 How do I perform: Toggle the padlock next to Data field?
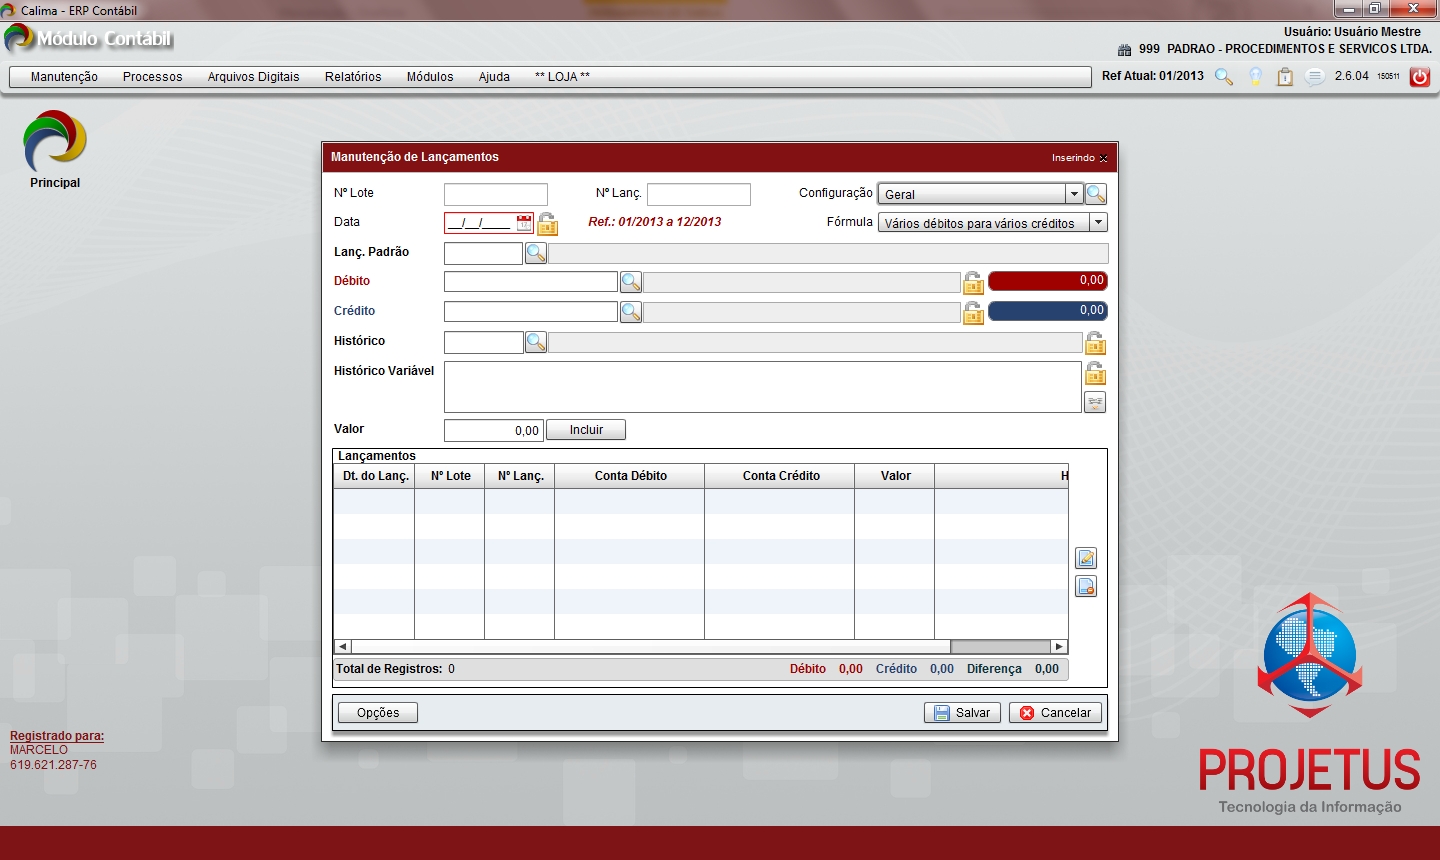click(547, 224)
